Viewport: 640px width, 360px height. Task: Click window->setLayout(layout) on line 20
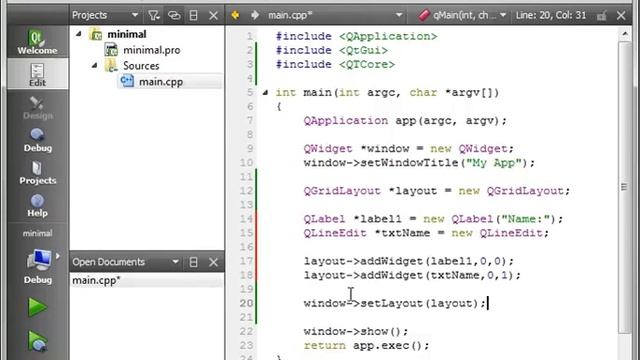(x=395, y=303)
